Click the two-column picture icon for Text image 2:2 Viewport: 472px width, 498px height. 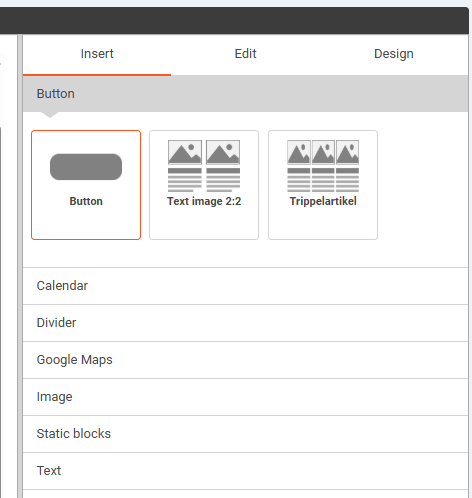pos(204,166)
